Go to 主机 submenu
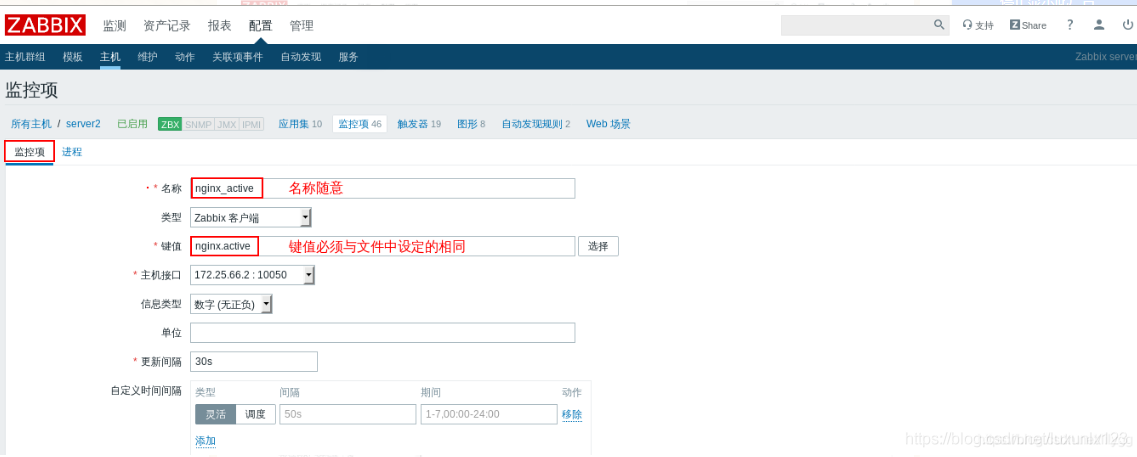Image resolution: width=1137 pixels, height=457 pixels. [110, 57]
